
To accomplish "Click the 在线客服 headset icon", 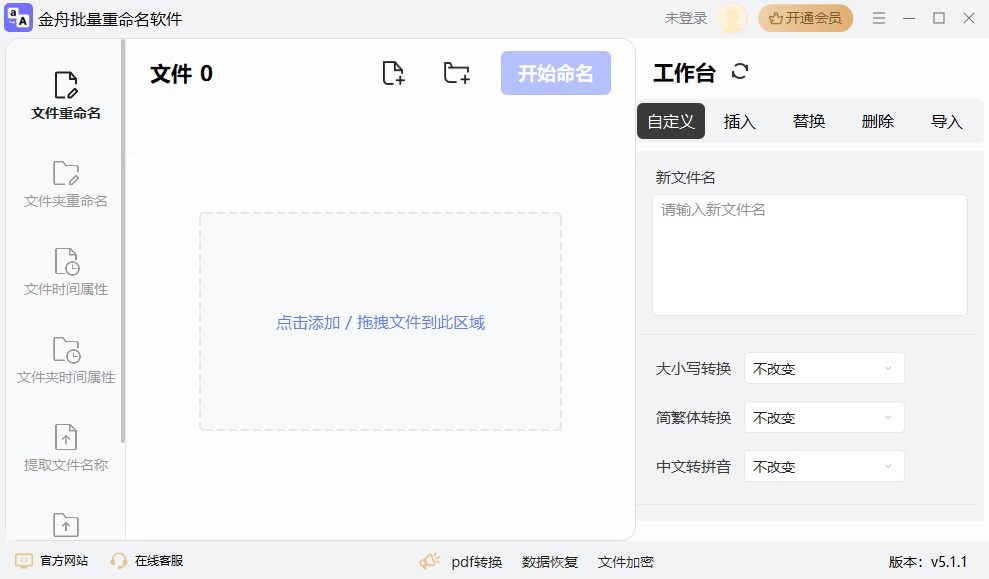I will 119,561.
